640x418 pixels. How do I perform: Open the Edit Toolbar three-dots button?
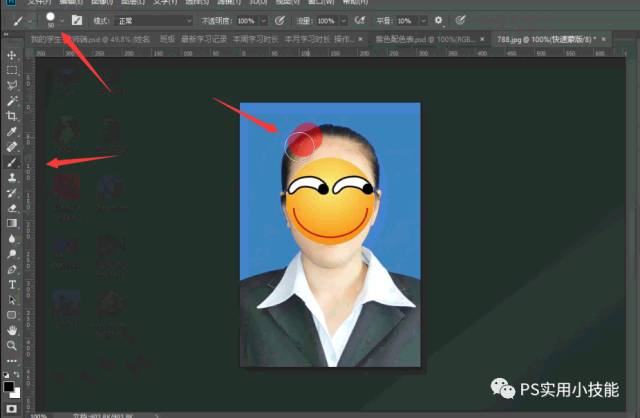[x=12, y=361]
